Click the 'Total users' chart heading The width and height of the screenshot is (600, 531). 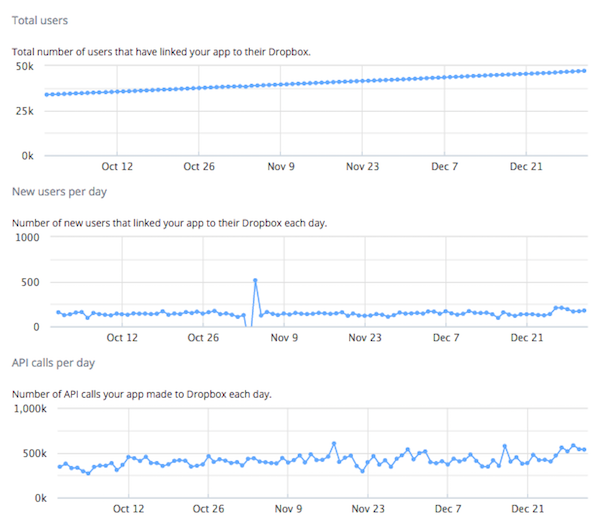[40, 20]
